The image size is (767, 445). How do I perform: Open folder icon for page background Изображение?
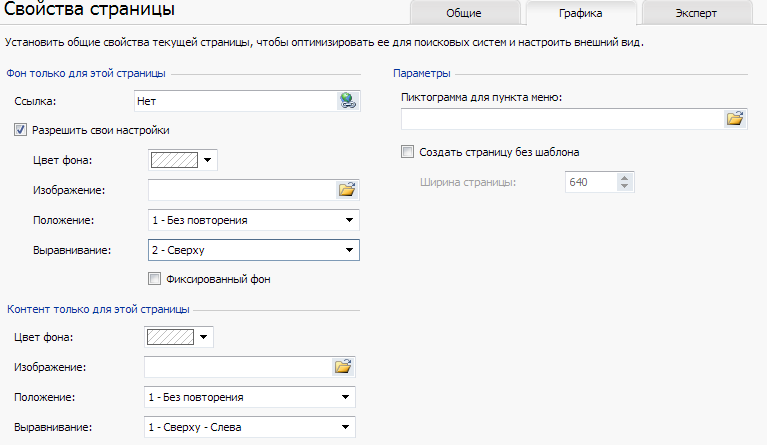coord(347,190)
